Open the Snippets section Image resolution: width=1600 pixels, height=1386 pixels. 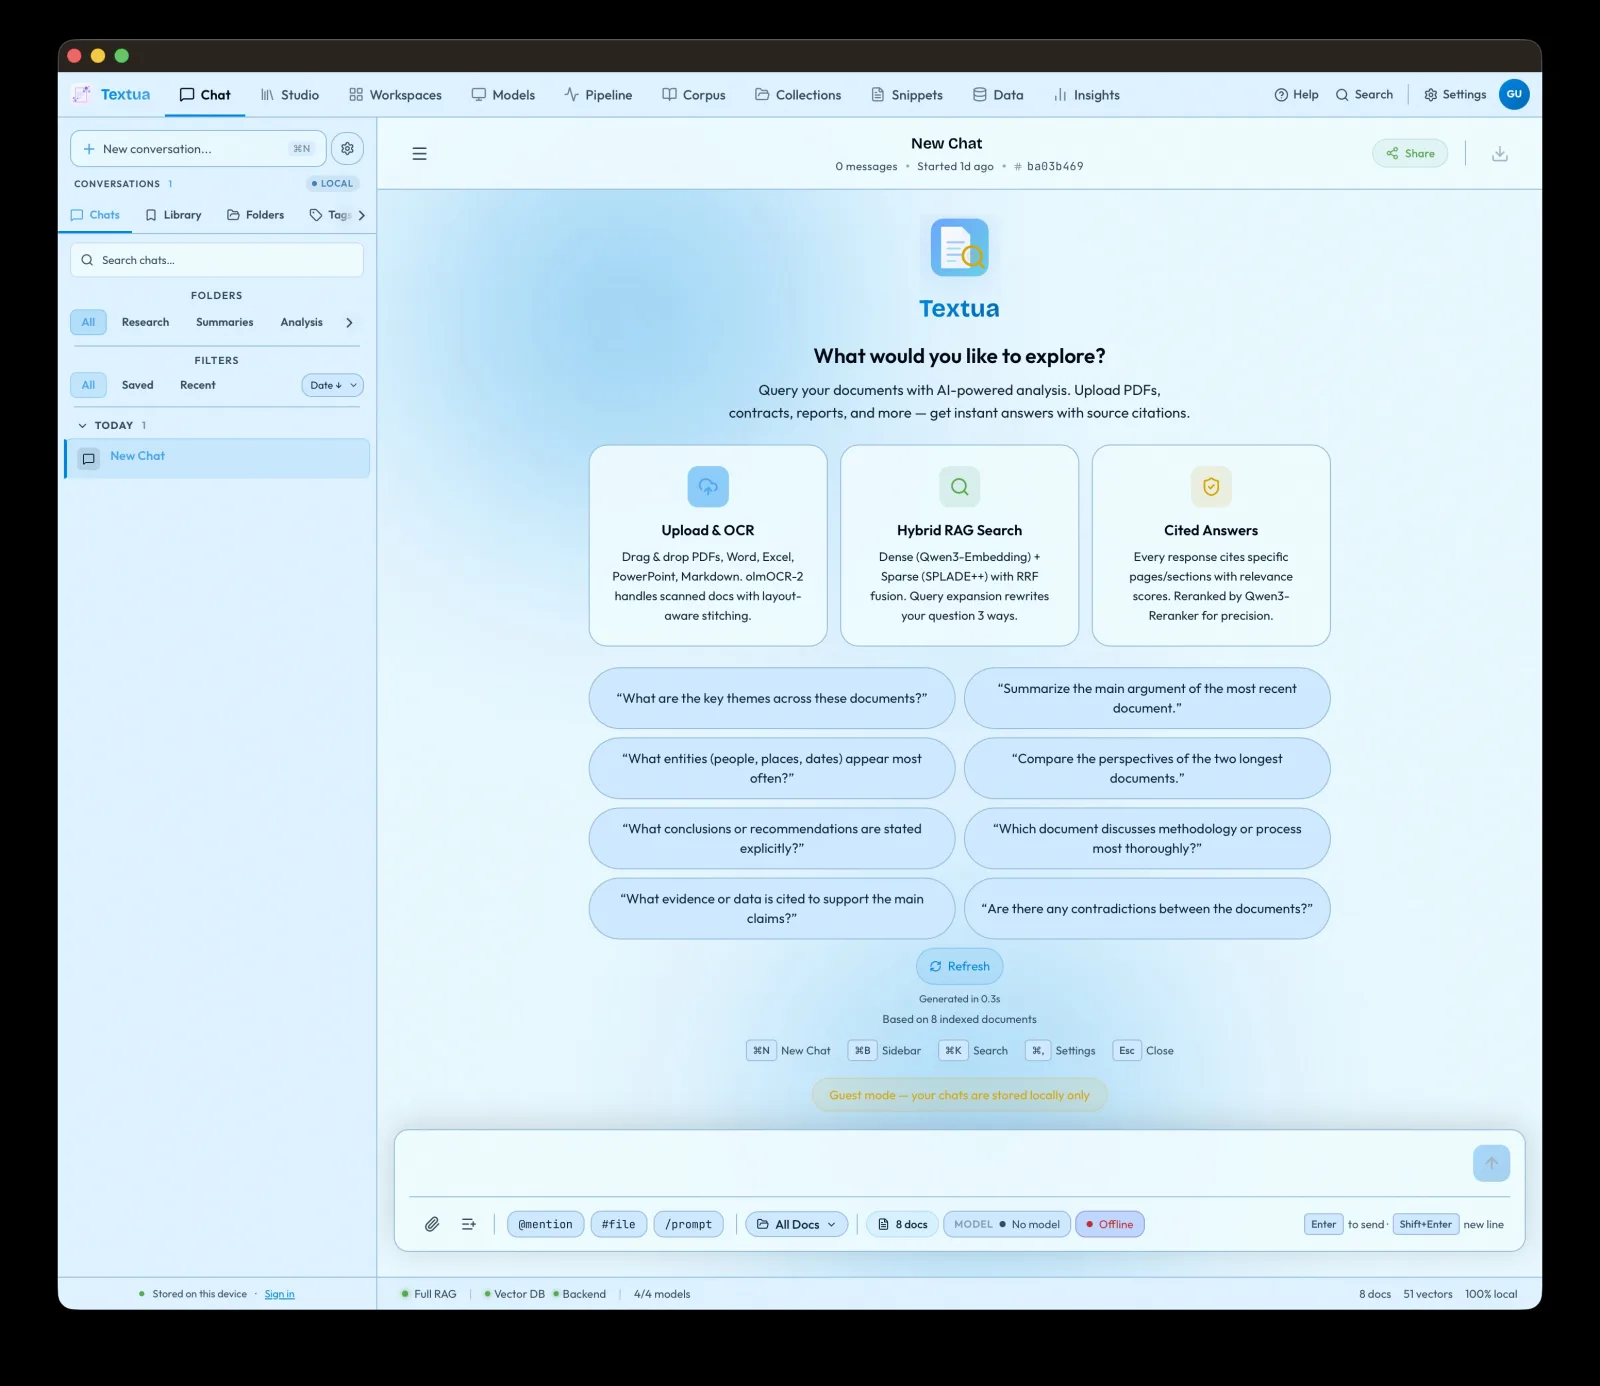(907, 95)
